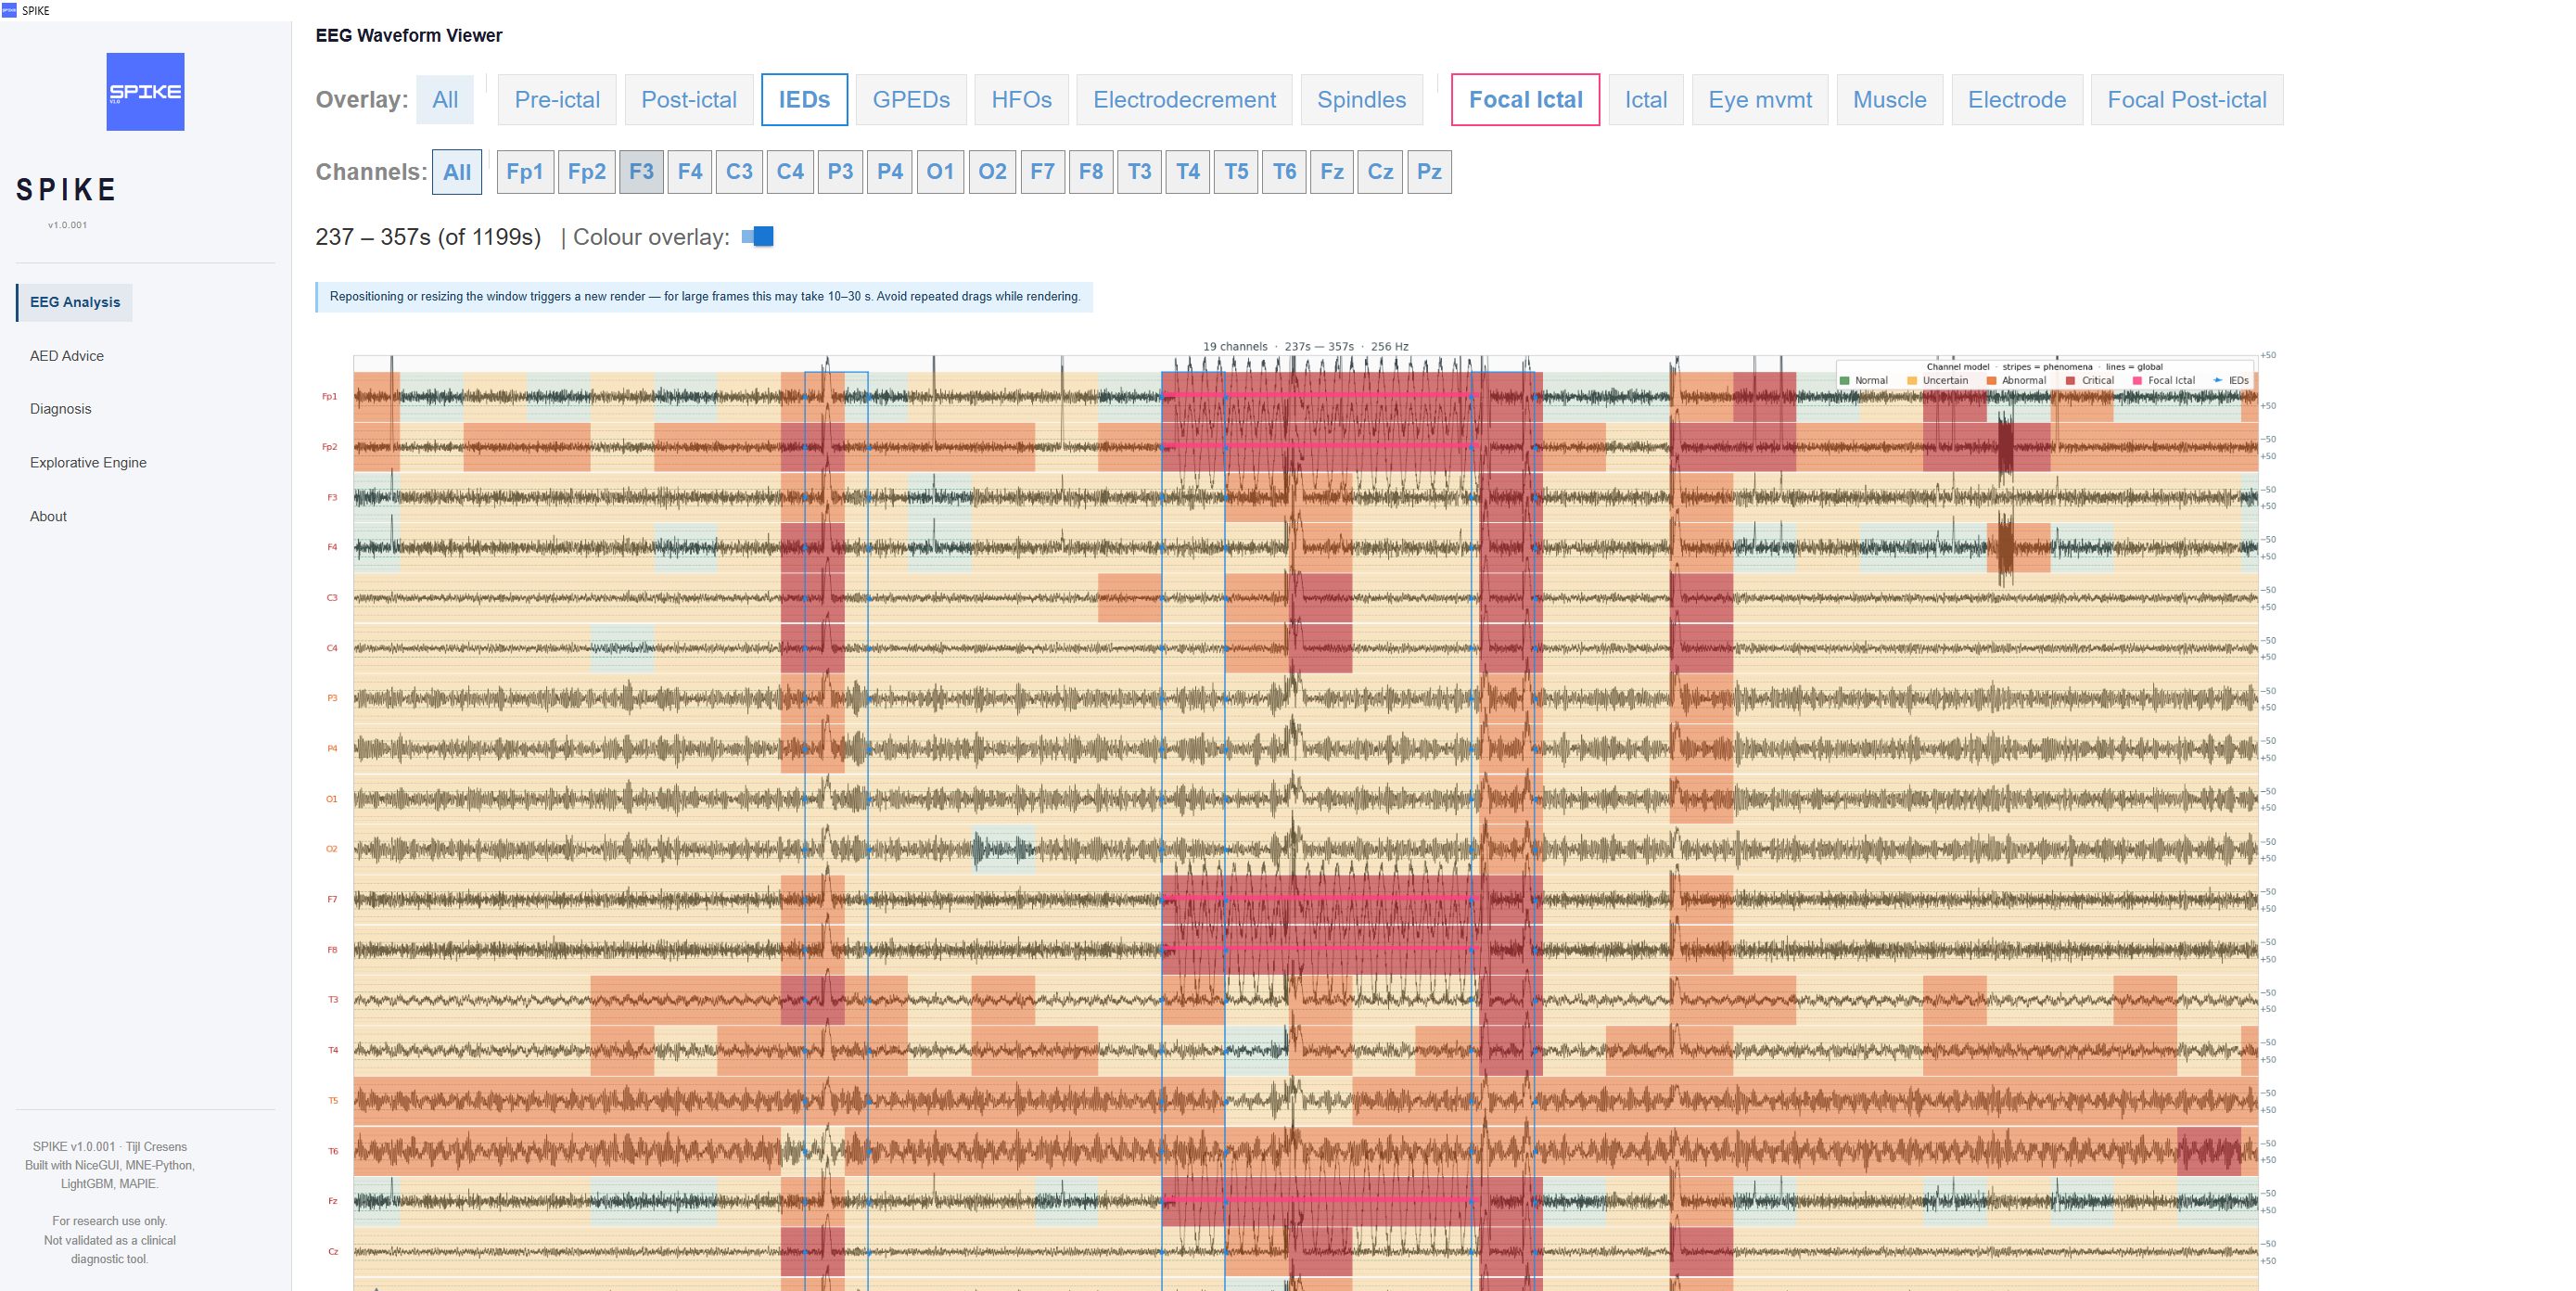The image size is (2576, 1291).
Task: Select channel T6
Action: pyautogui.click(x=1285, y=172)
